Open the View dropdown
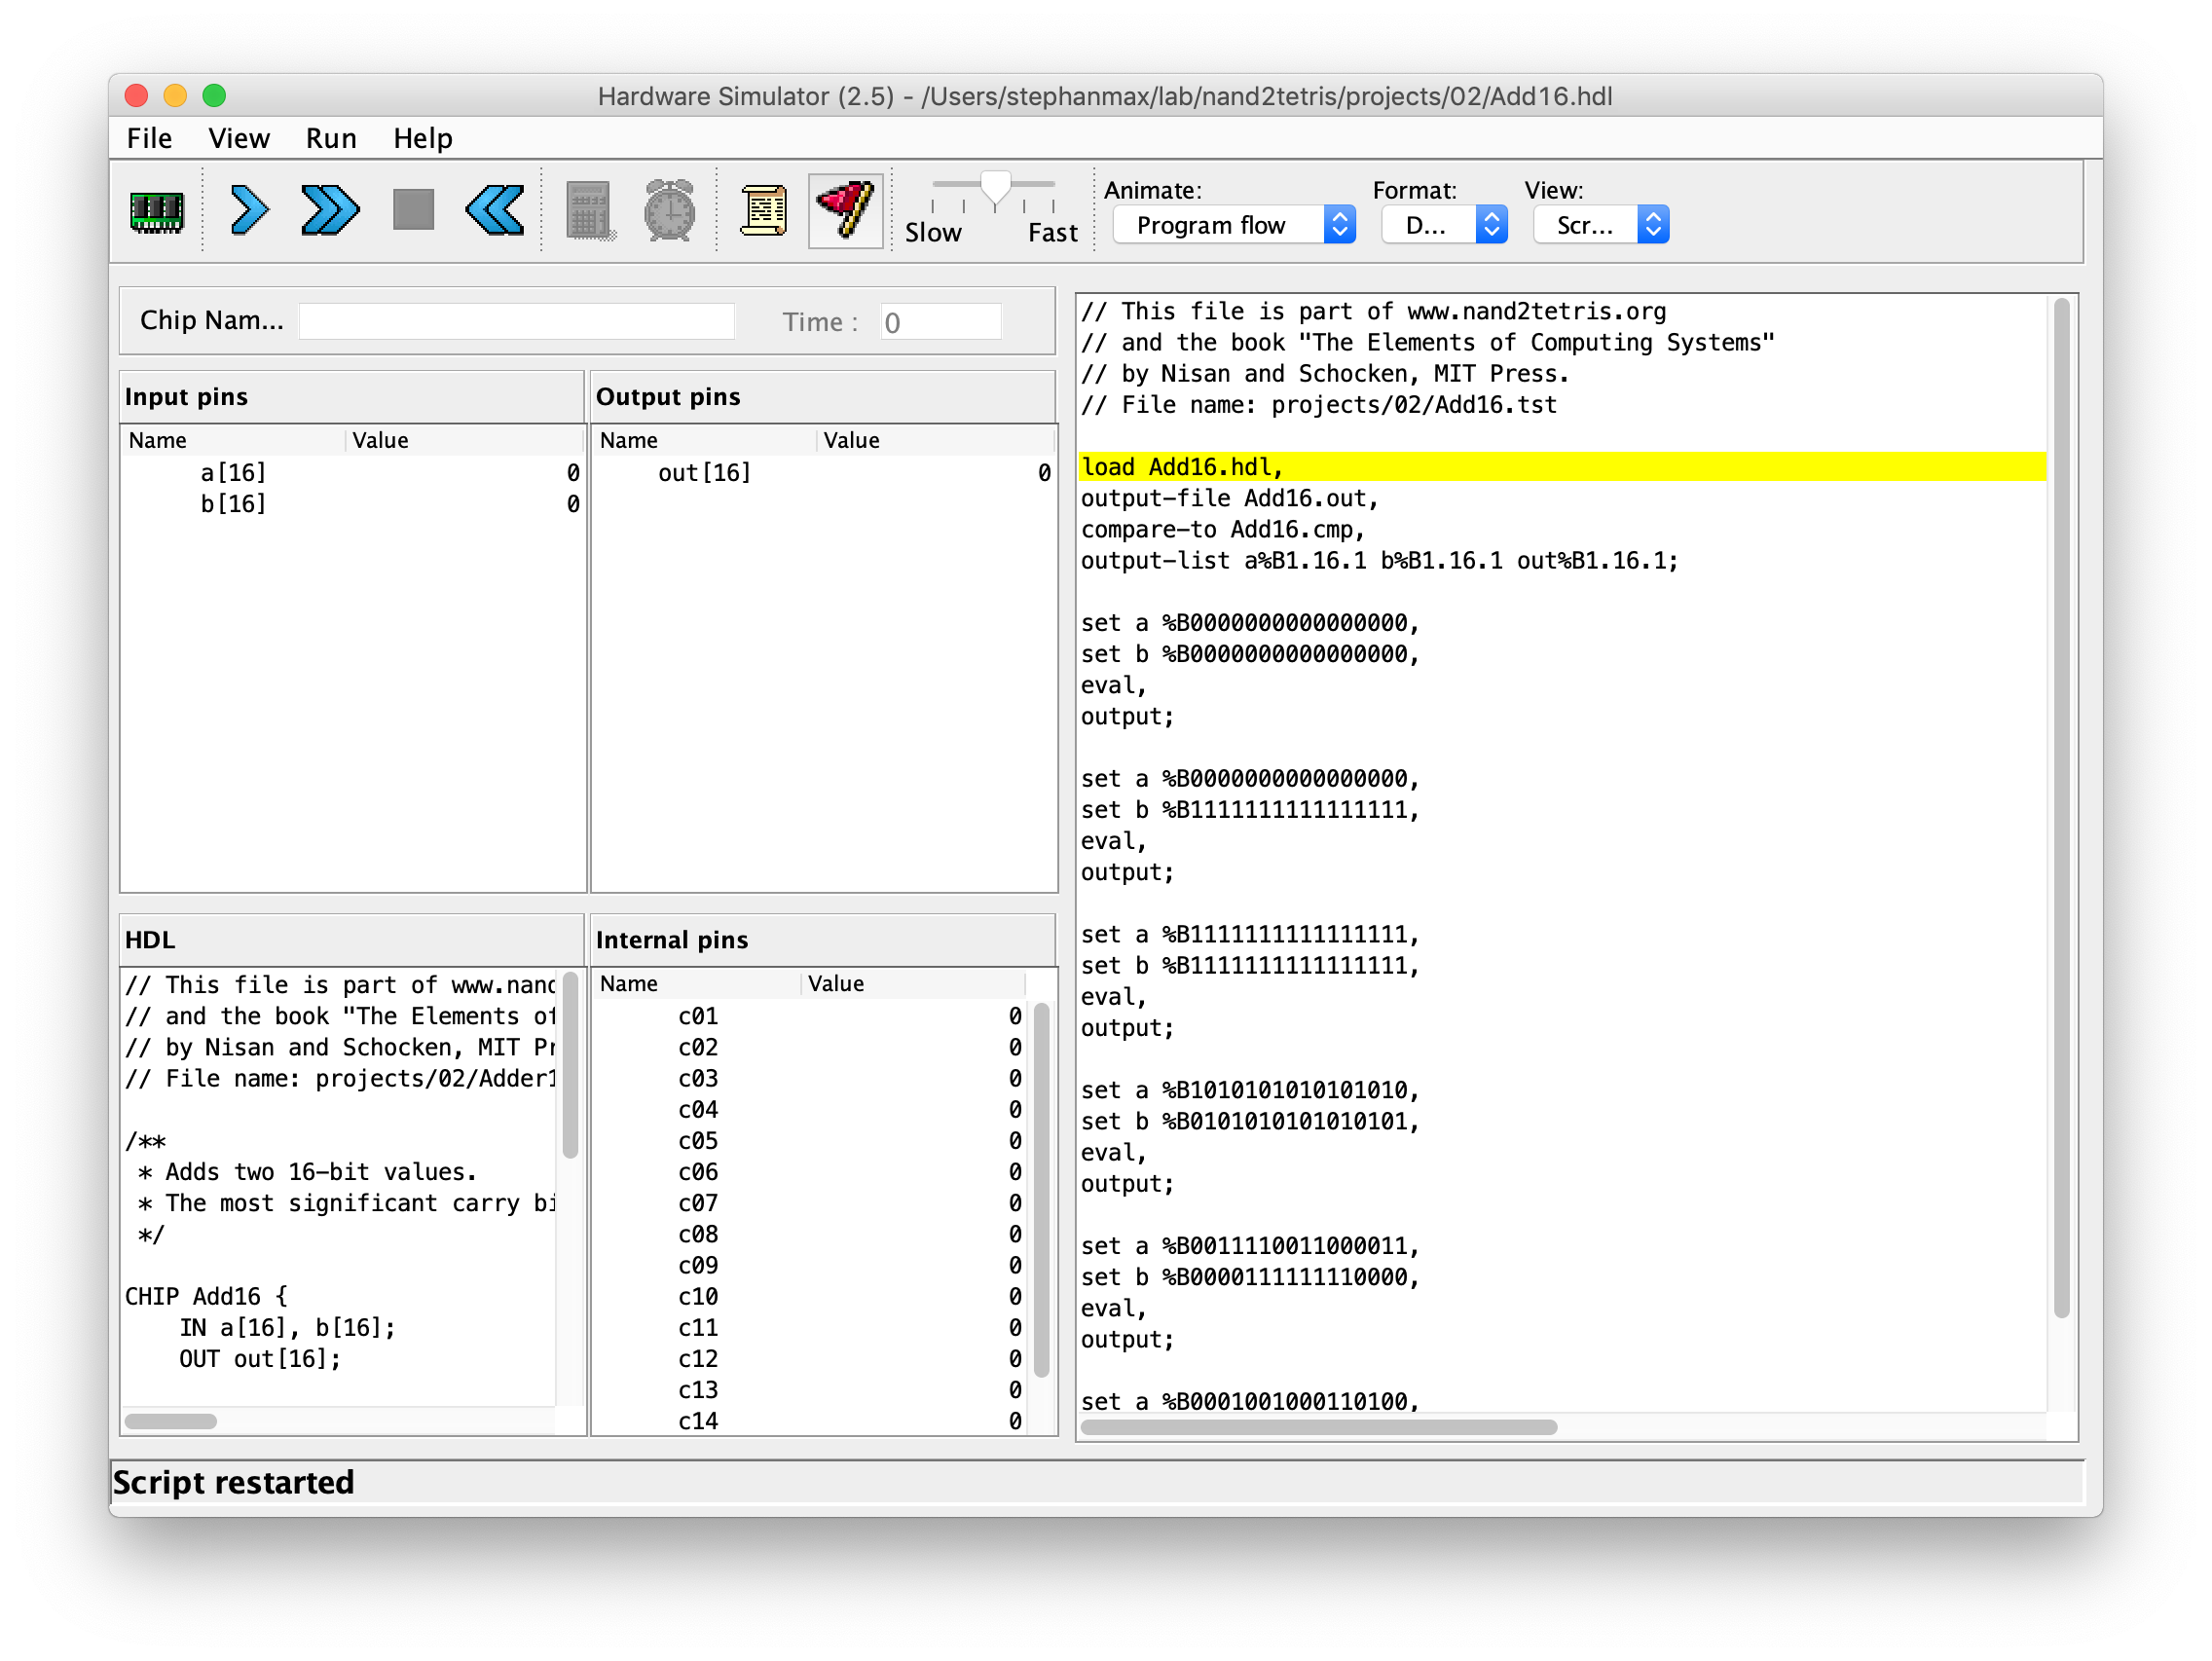 pyautogui.click(x=1601, y=225)
